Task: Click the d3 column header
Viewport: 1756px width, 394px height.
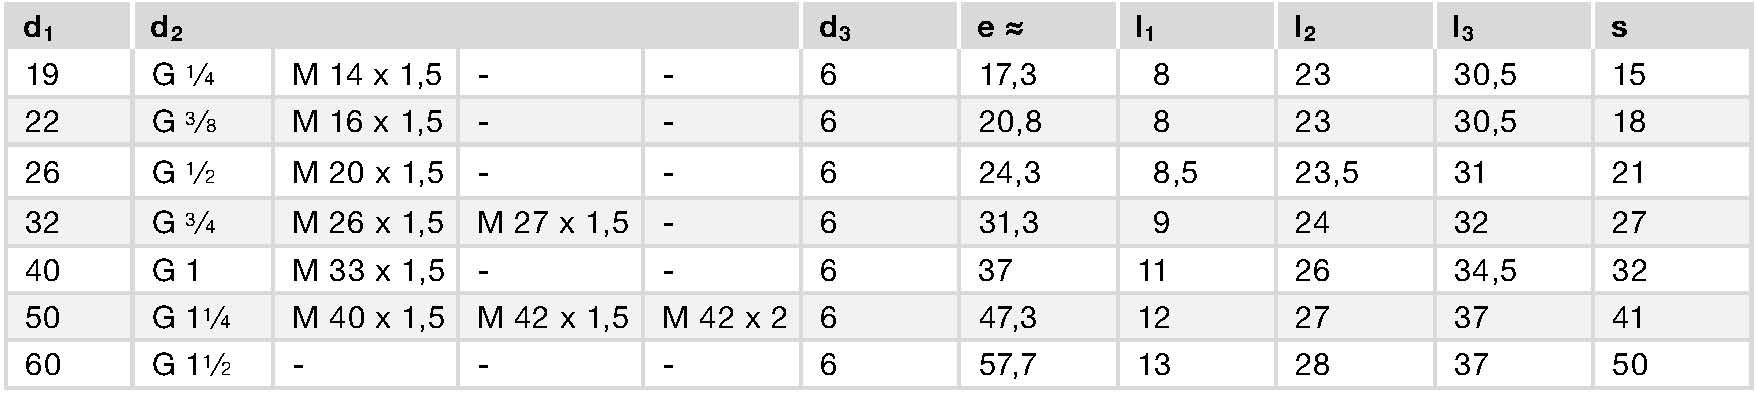Action: [880, 27]
